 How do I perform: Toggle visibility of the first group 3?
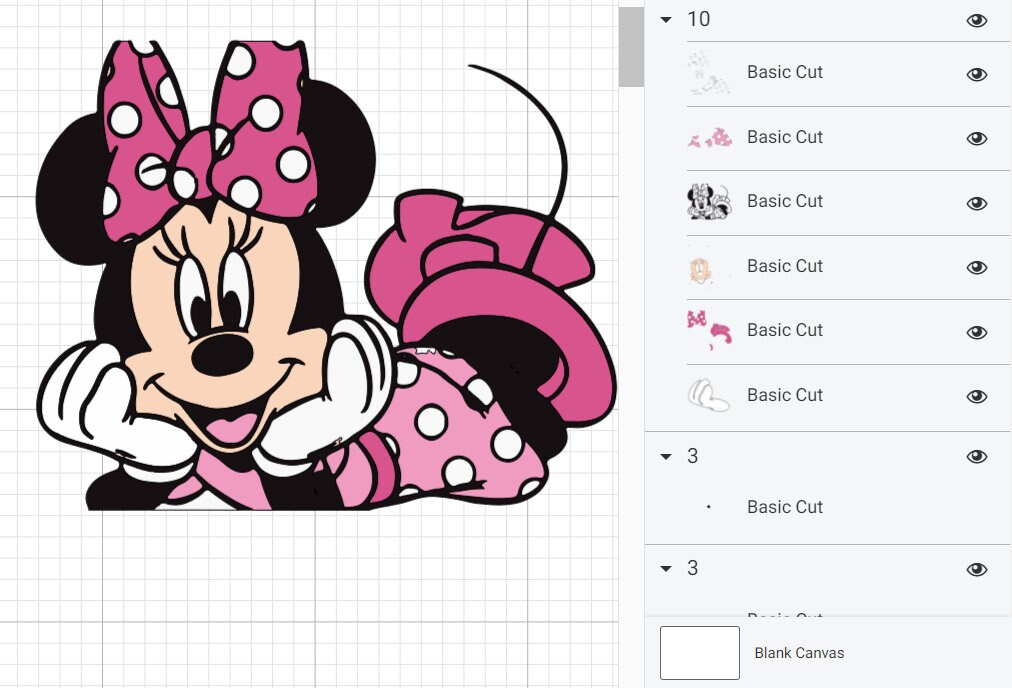coord(977,456)
